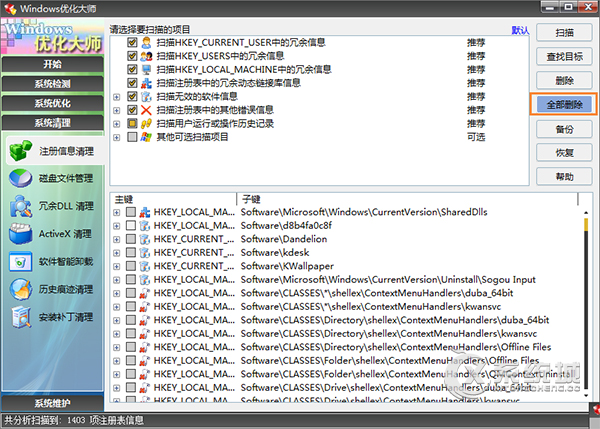This screenshot has width=600, height=429.
Task: Open the 系统清理 sidebar section
Action: (52, 123)
